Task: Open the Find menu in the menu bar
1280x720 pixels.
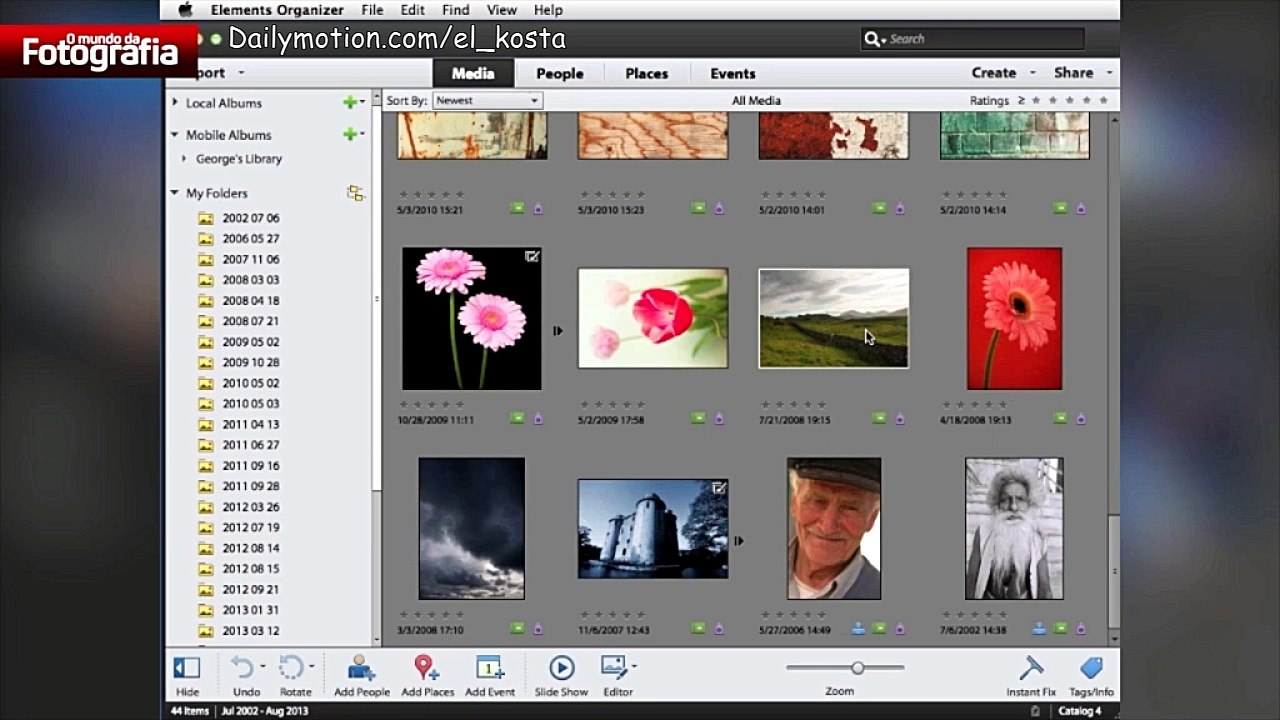Action: pos(455,10)
